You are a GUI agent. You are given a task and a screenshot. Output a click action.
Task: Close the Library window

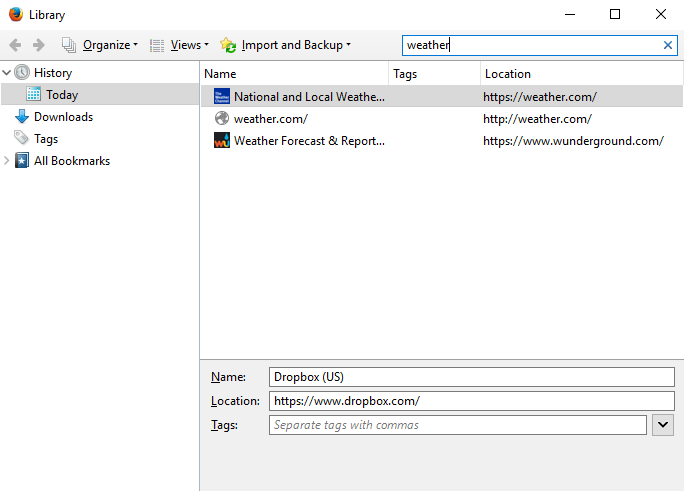pos(660,14)
